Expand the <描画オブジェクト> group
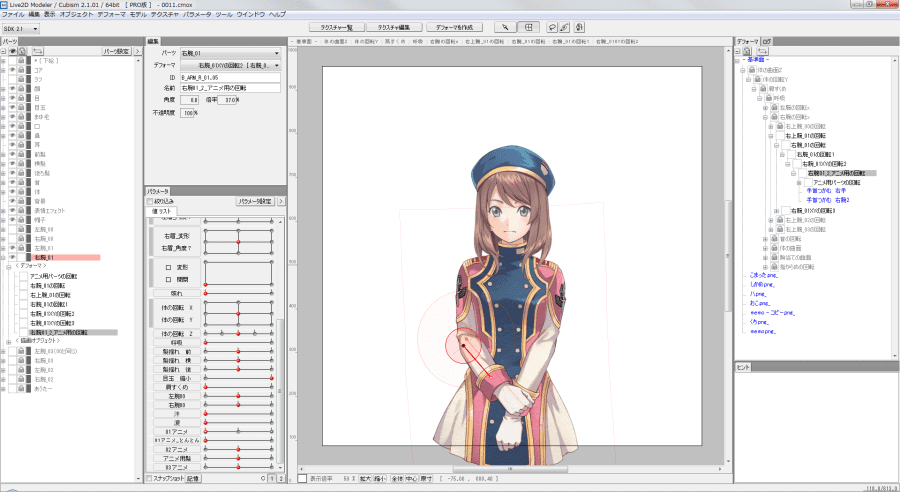The height and width of the screenshot is (492, 900). click(9, 341)
